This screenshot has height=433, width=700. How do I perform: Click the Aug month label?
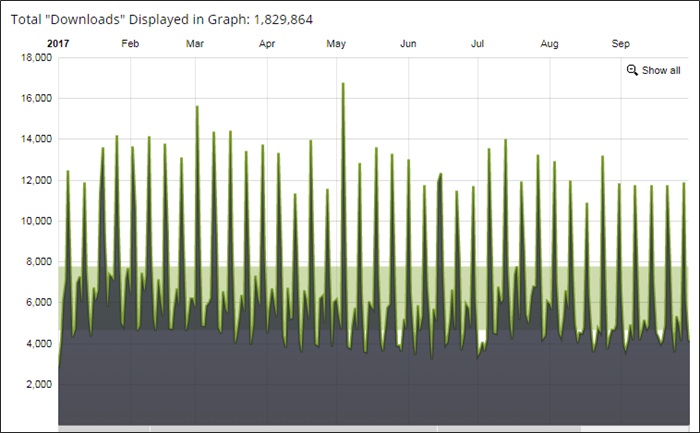point(549,44)
